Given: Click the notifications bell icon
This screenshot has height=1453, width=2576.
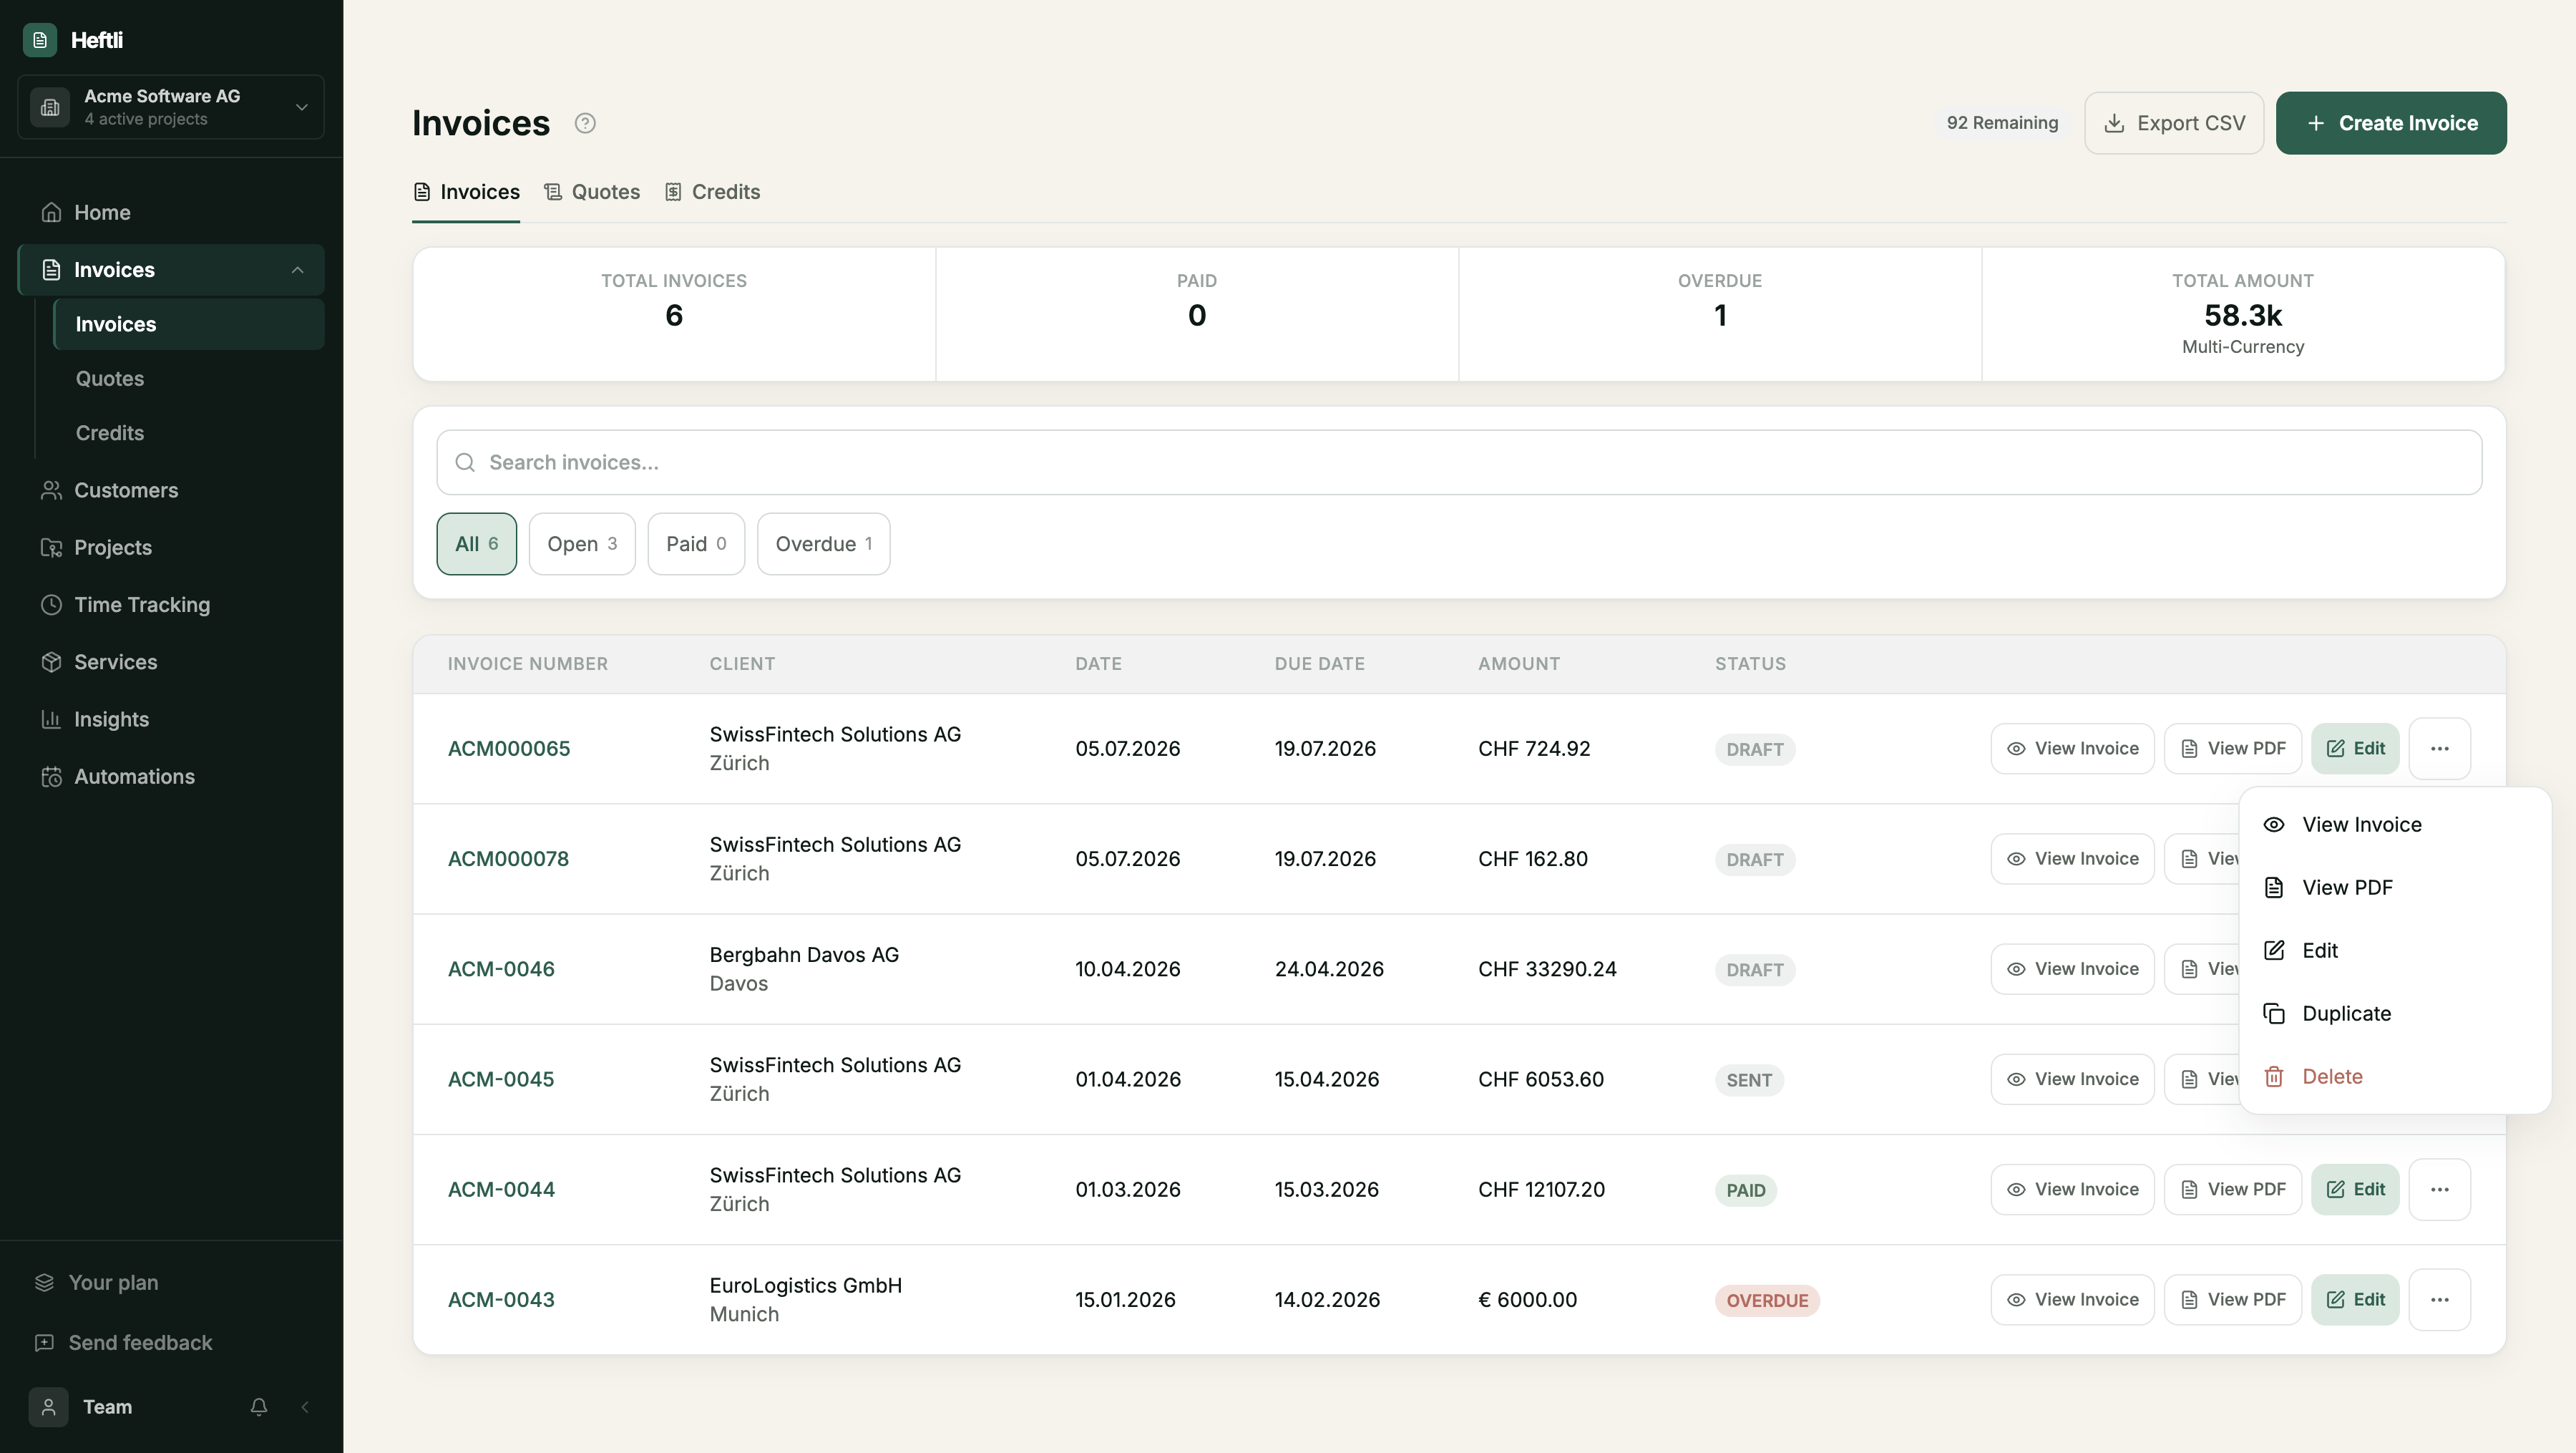Looking at the screenshot, I should [x=259, y=1406].
